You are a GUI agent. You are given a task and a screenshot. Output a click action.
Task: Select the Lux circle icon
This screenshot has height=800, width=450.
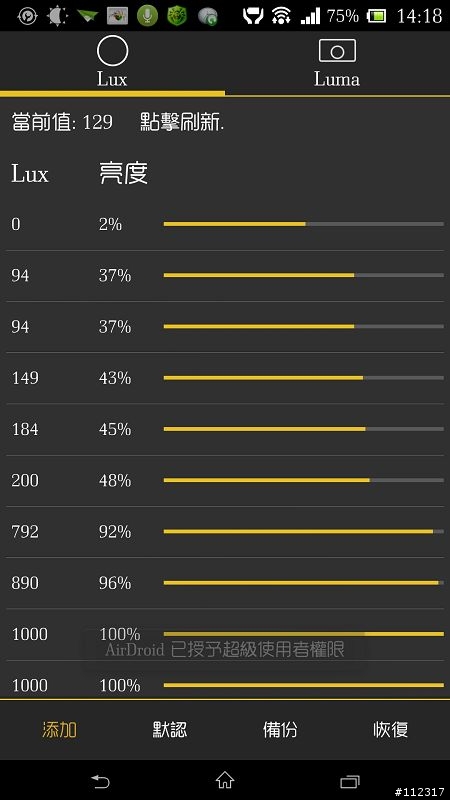[112, 51]
